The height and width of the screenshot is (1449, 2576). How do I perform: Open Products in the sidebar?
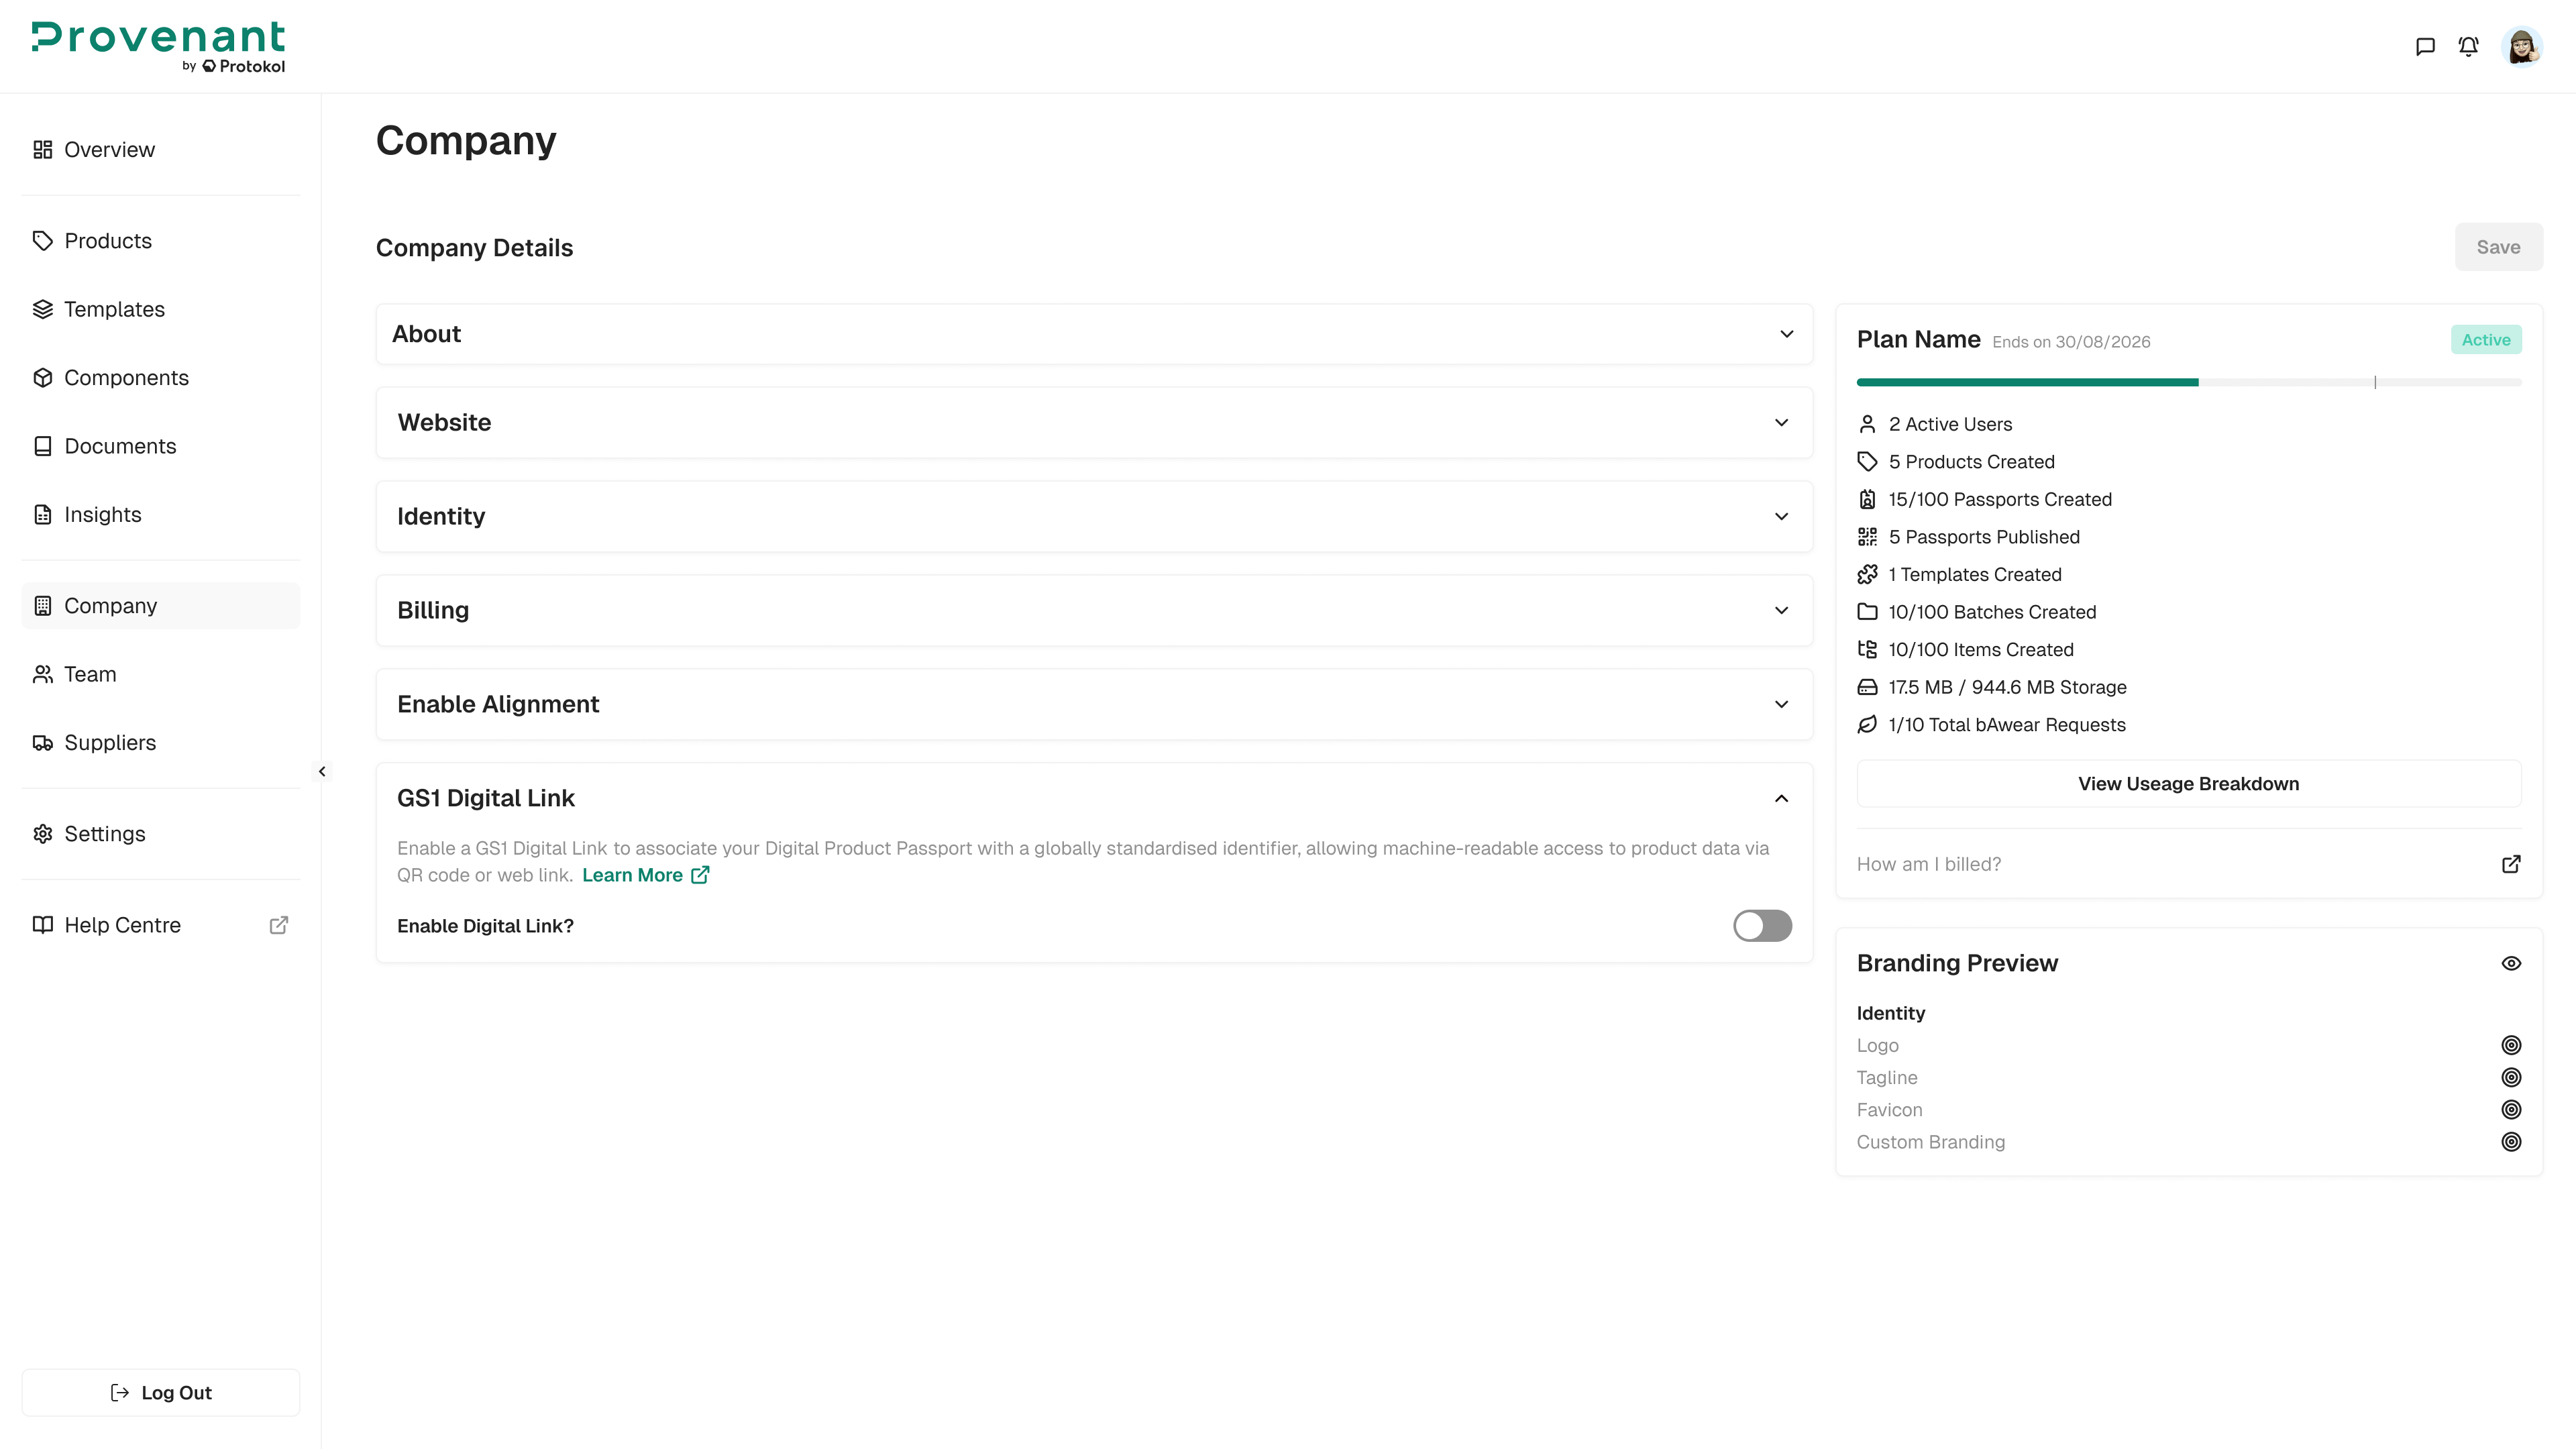tap(160, 241)
